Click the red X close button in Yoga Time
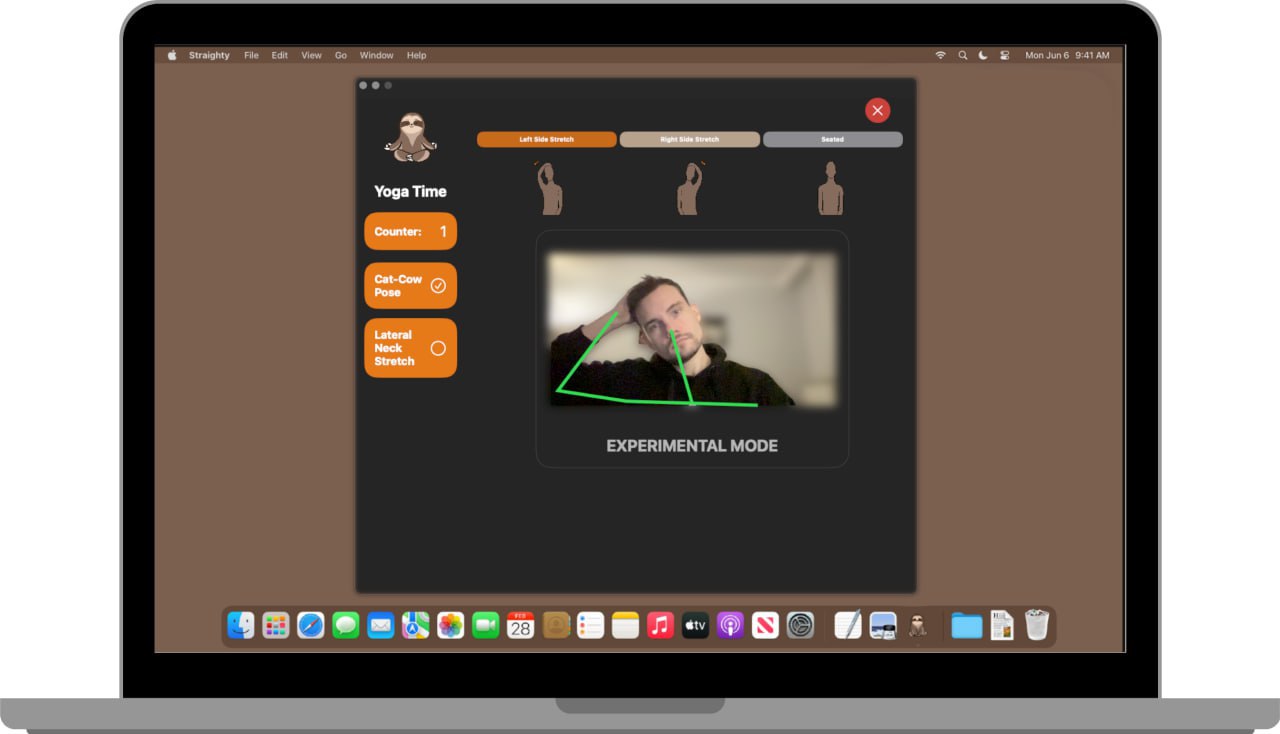Image resolution: width=1280 pixels, height=734 pixels. point(877,110)
